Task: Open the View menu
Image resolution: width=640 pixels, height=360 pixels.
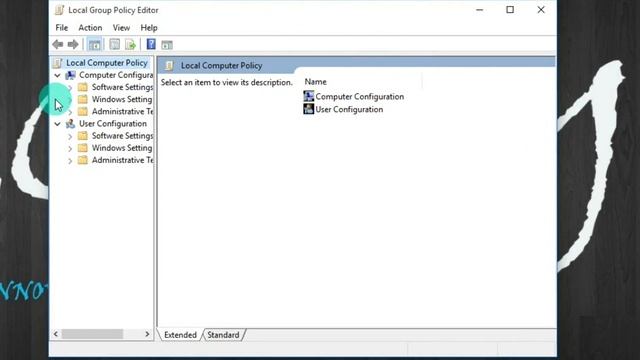Action: [121, 28]
